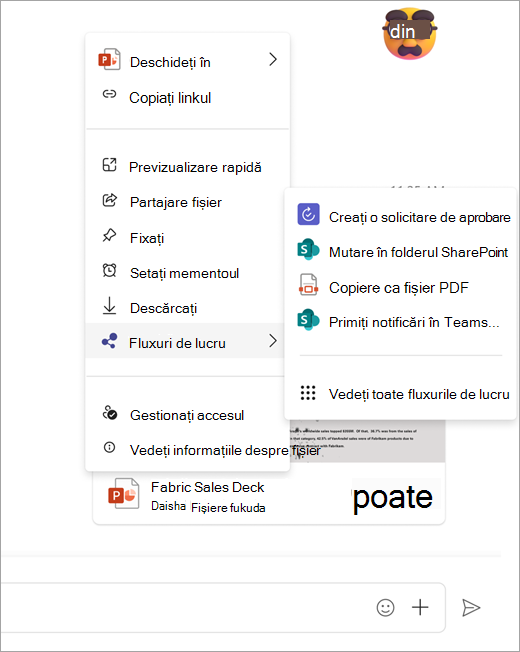Viewport: 520px width, 652px height.
Task: Click the Approvals icon for Creați o solicitare
Action: point(308,214)
